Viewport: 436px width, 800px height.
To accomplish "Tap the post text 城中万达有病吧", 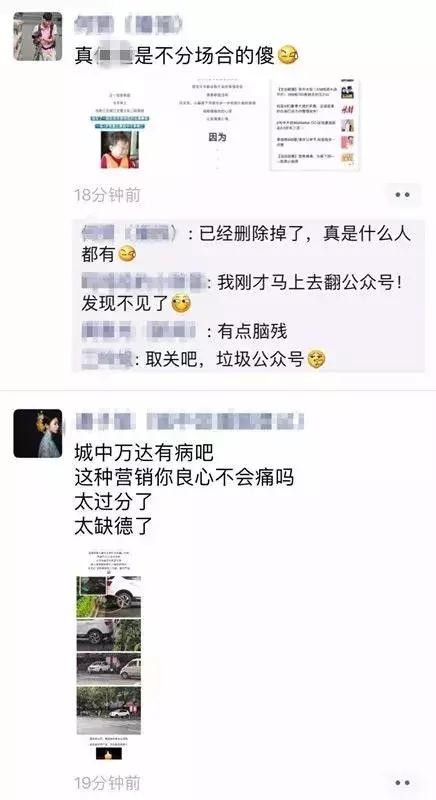I will 144,453.
